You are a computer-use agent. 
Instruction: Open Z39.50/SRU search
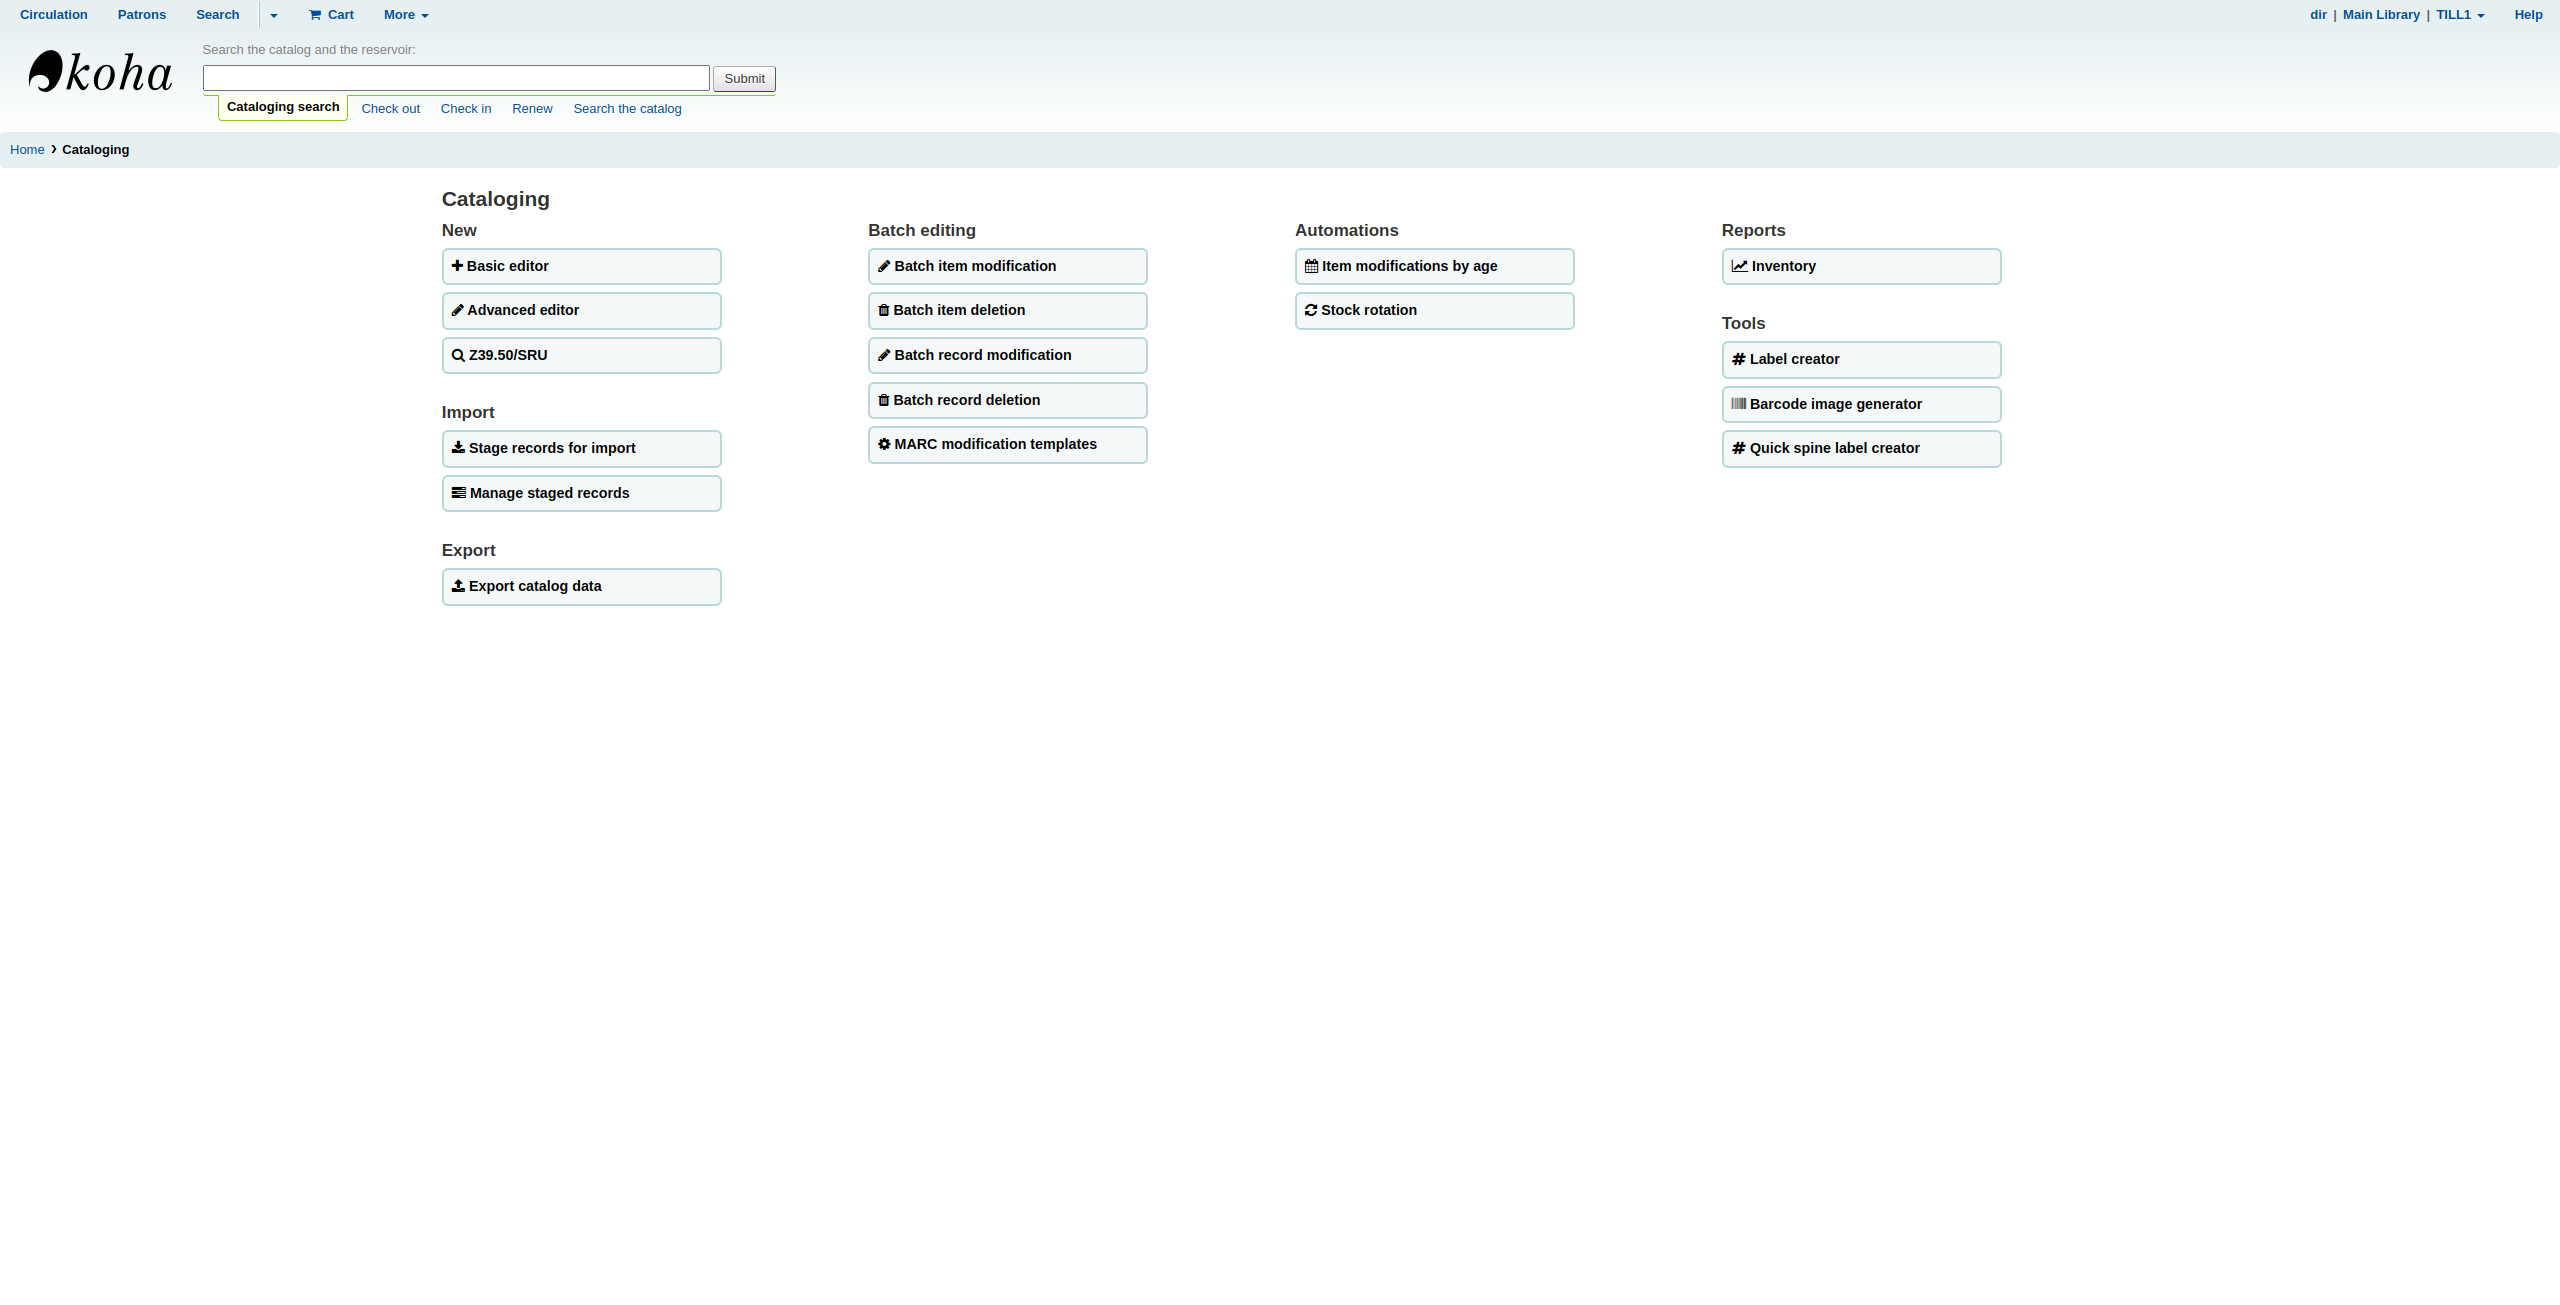(x=581, y=355)
